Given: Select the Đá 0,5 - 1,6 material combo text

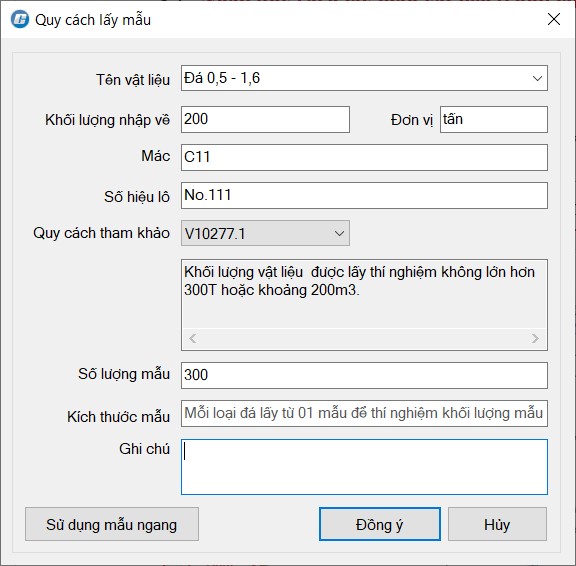Looking at the screenshot, I should coord(222,78).
